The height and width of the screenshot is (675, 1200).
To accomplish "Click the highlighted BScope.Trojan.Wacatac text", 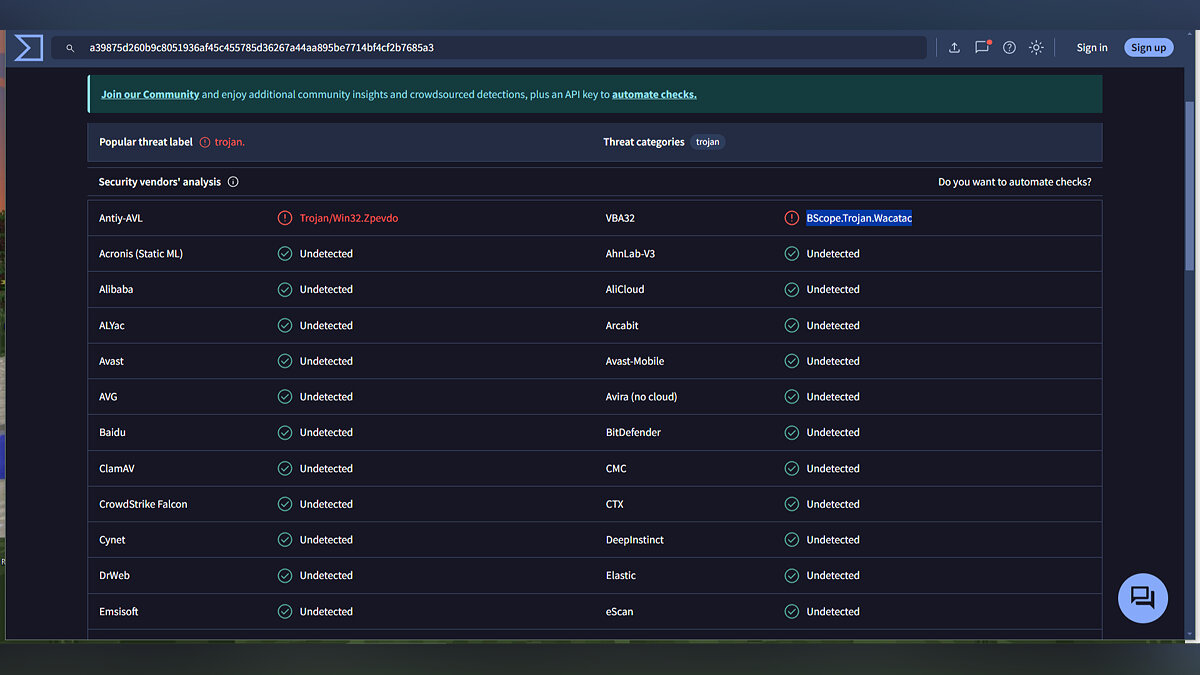I will (859, 218).
